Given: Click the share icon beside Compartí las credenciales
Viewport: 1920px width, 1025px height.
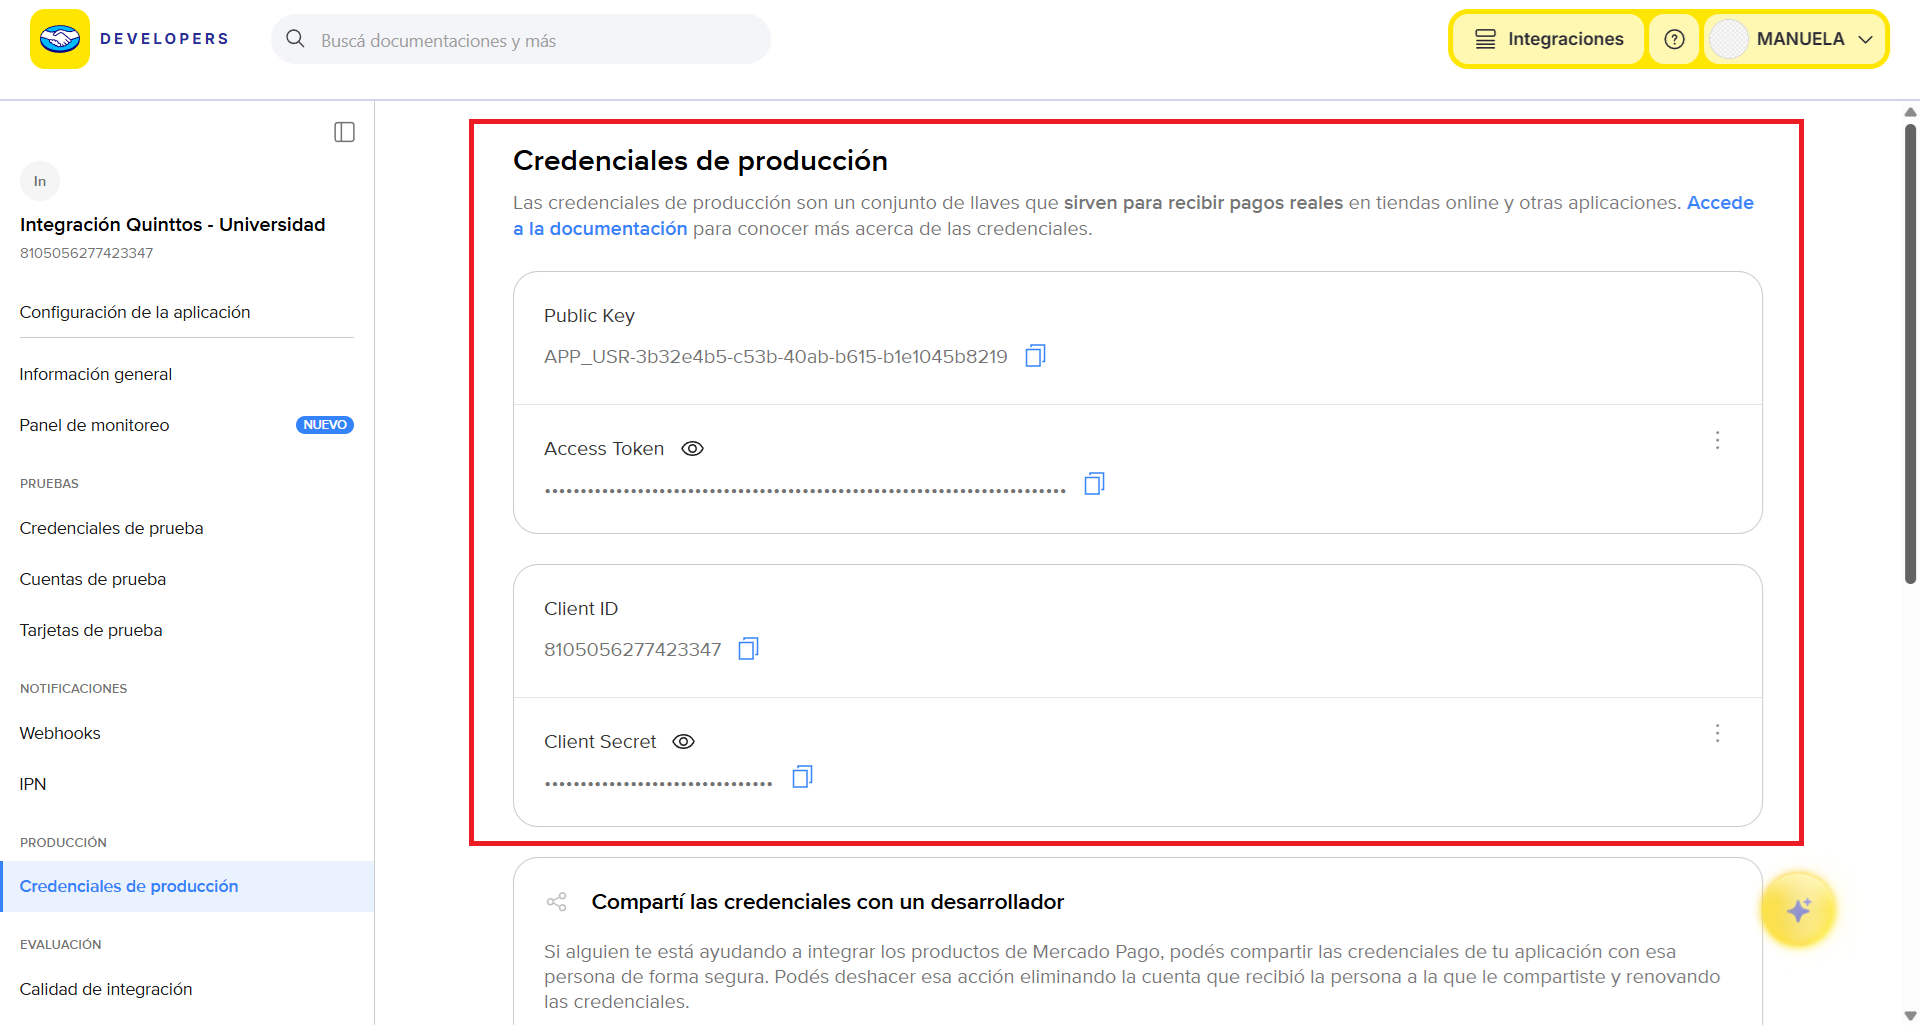Looking at the screenshot, I should [557, 902].
